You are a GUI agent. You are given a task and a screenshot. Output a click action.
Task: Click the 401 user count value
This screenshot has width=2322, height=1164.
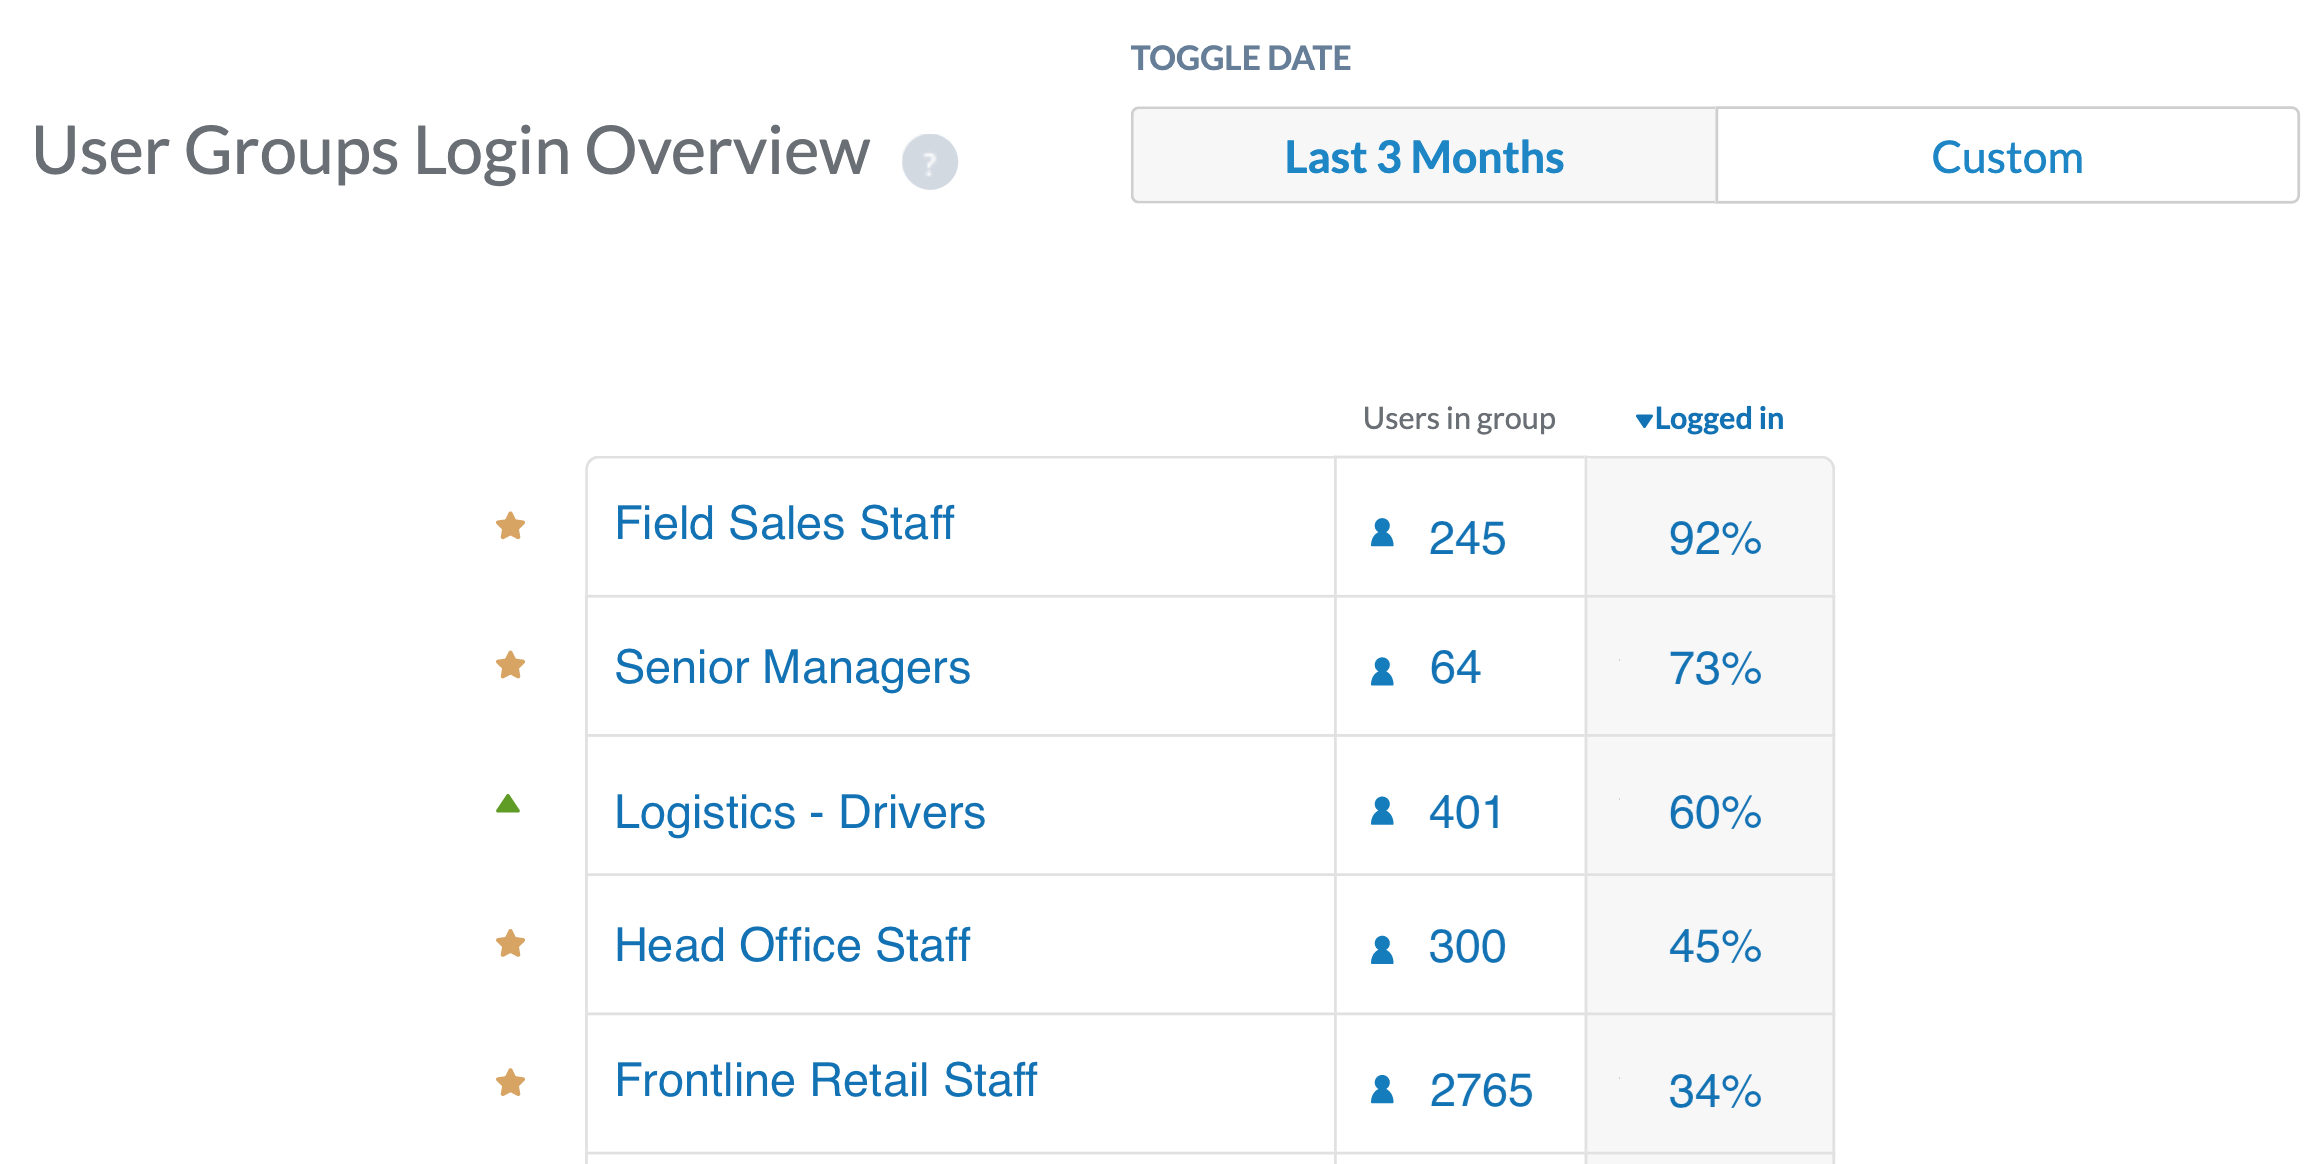[1466, 813]
